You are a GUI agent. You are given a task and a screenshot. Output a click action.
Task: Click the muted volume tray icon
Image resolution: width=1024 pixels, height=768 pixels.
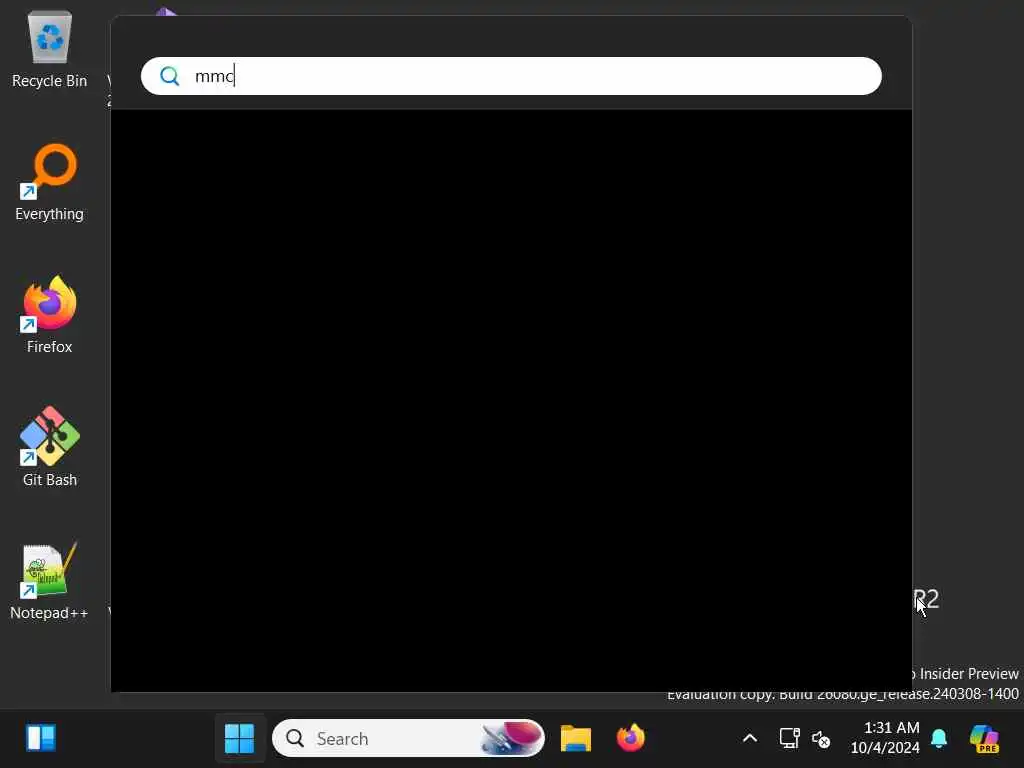(x=821, y=739)
